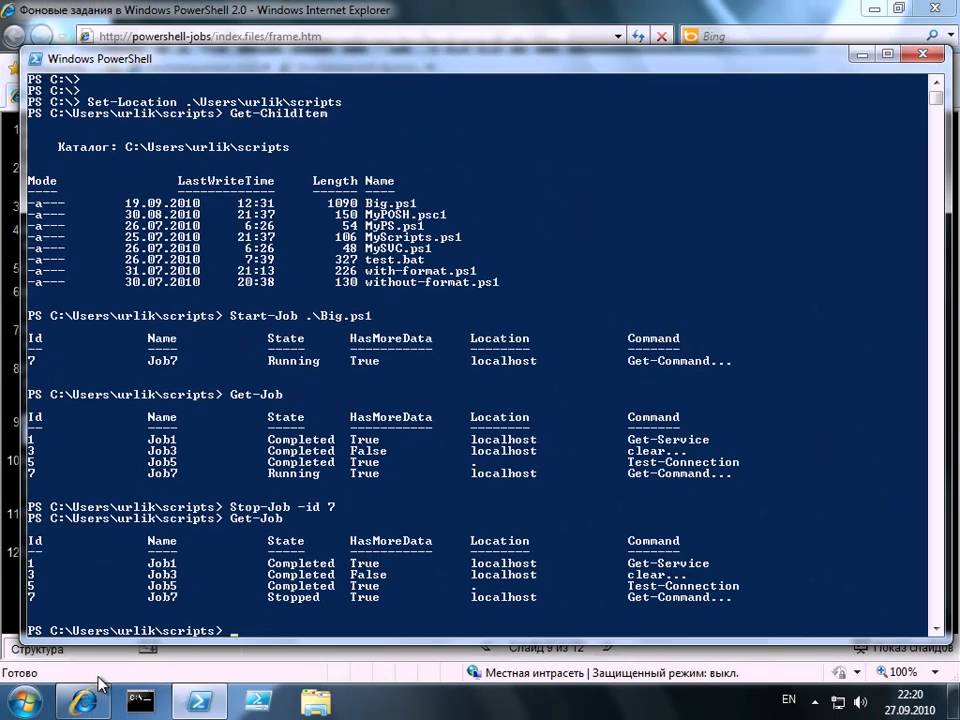Minimize the Windows PowerShell window
Image resolution: width=960 pixels, height=720 pixels.
coord(863,54)
